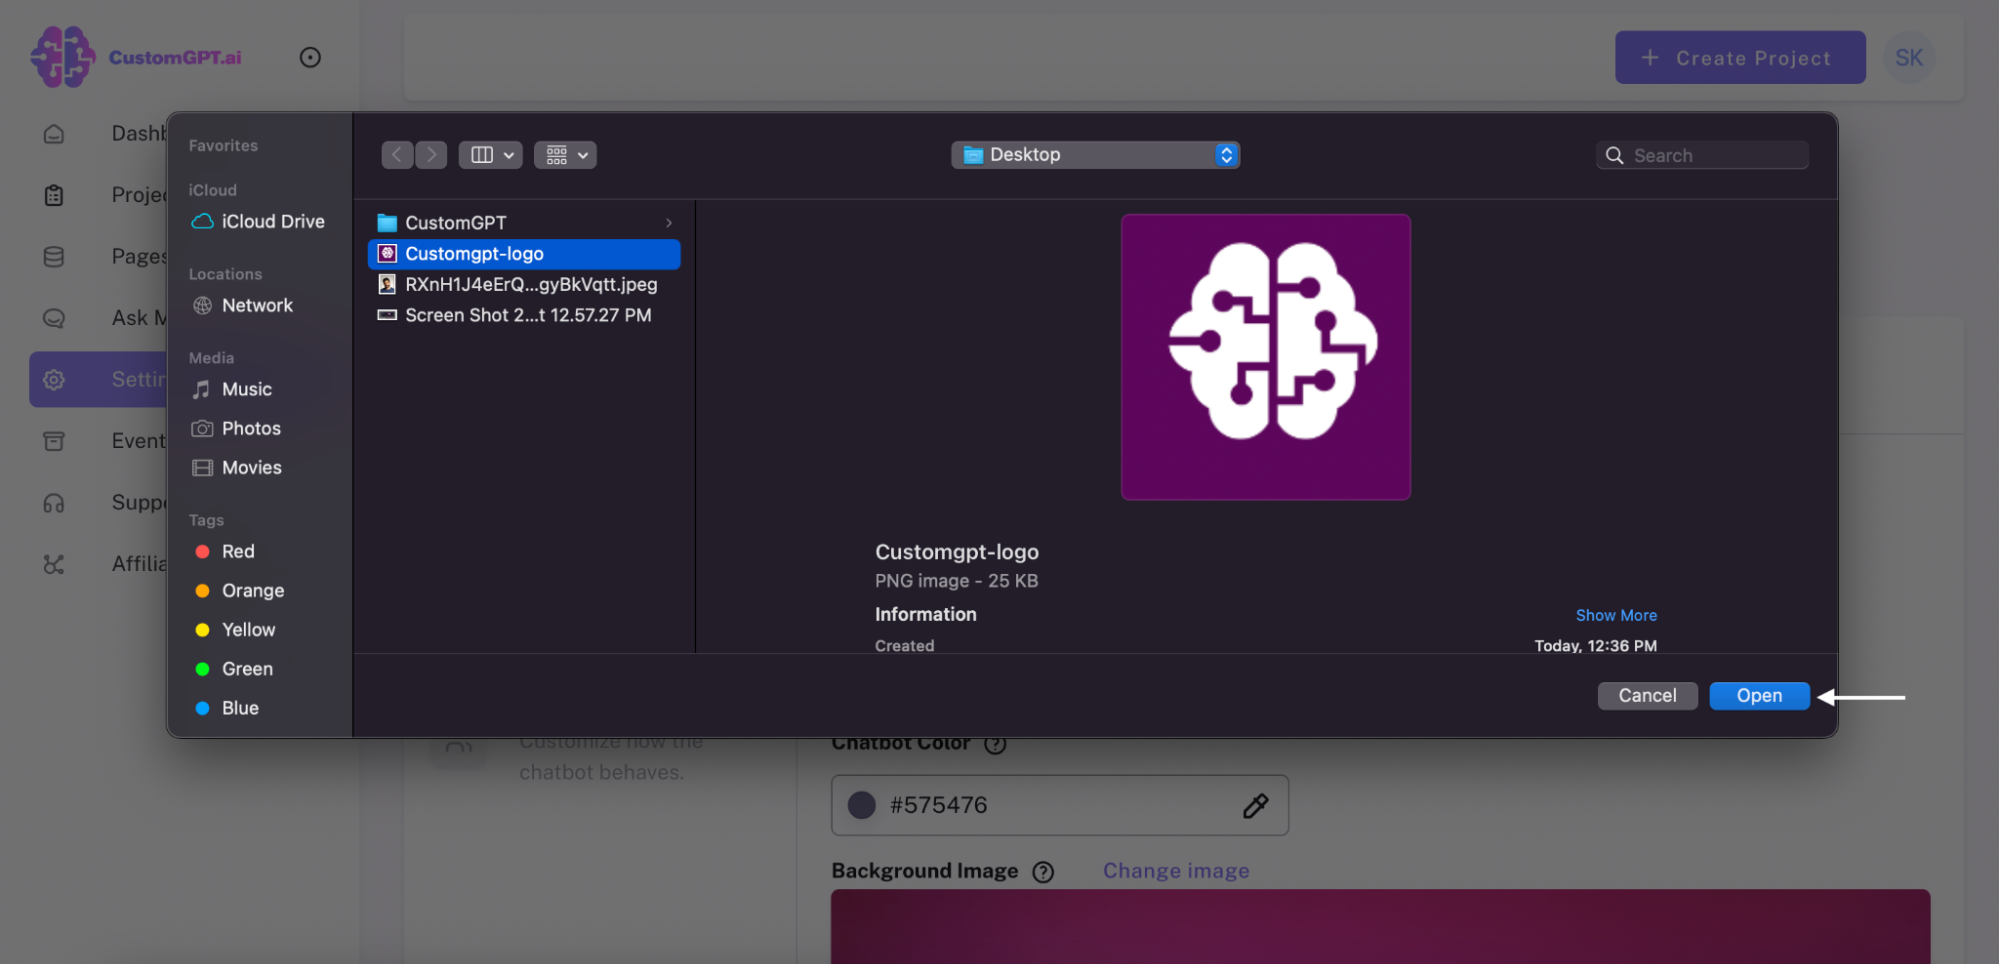This screenshot has width=1999, height=965.
Task: Open the Support headphones icon
Action: [x=54, y=503]
